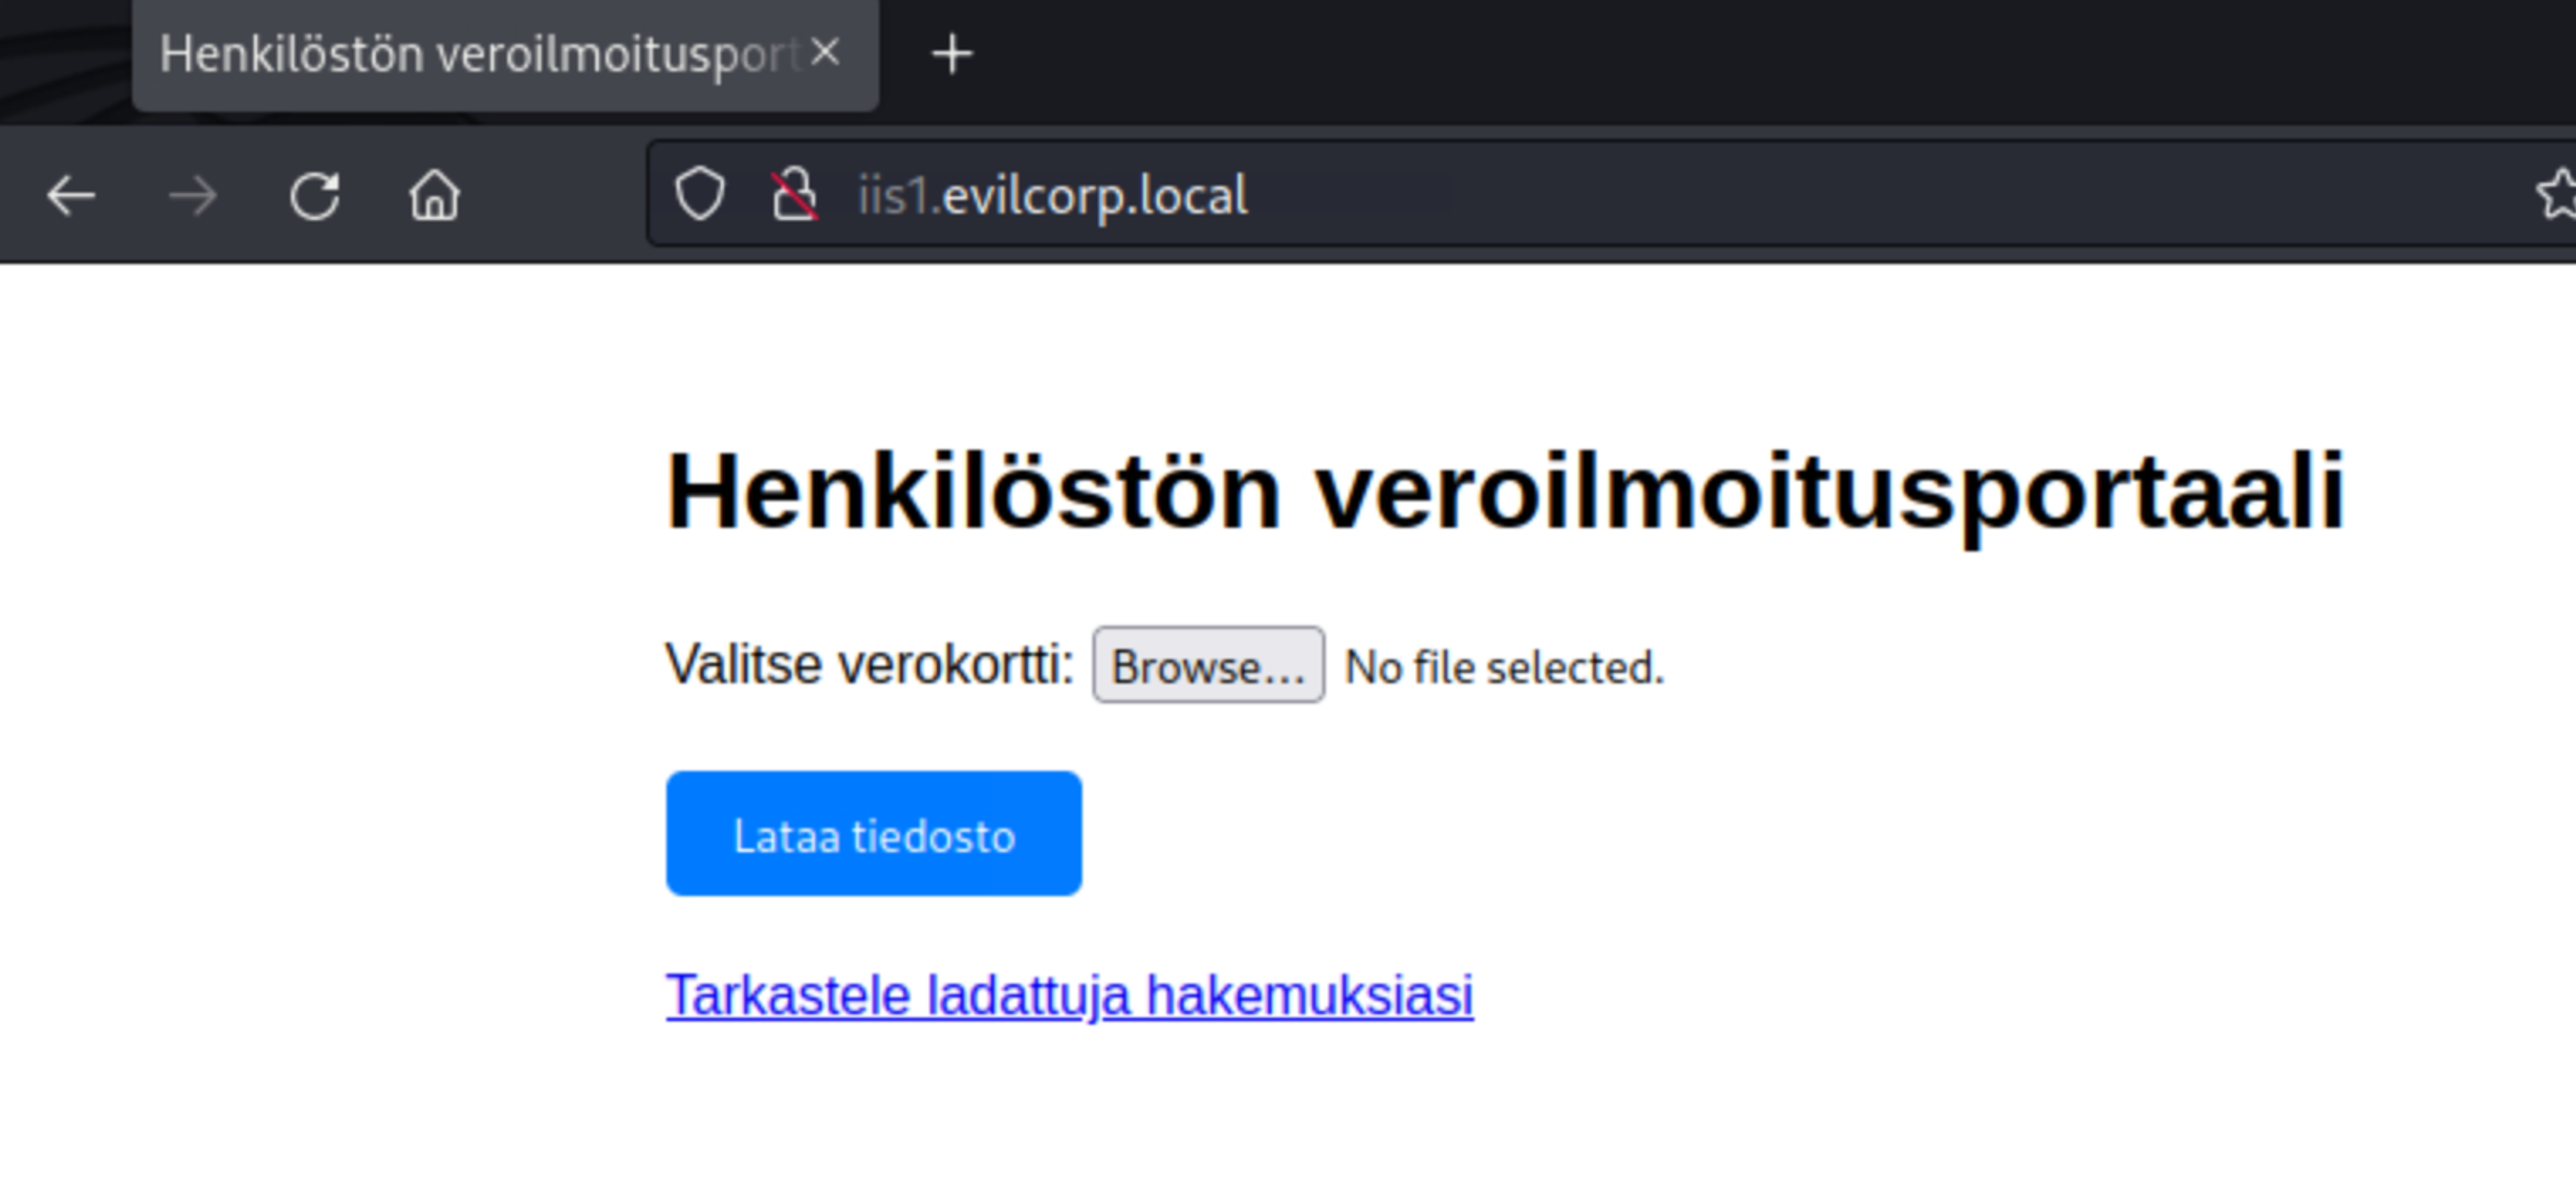Click the forward navigation arrow

[192, 195]
